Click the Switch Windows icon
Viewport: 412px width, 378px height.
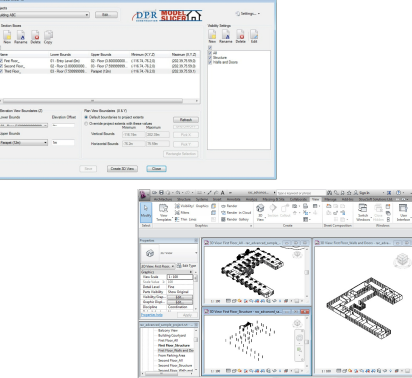(x=363, y=212)
